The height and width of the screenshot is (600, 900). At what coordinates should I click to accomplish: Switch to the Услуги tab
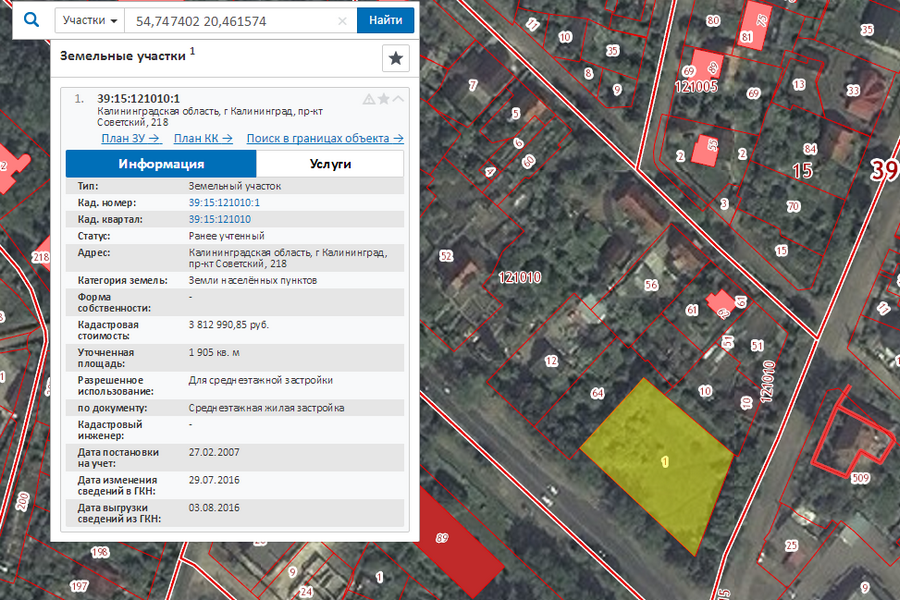(x=330, y=164)
